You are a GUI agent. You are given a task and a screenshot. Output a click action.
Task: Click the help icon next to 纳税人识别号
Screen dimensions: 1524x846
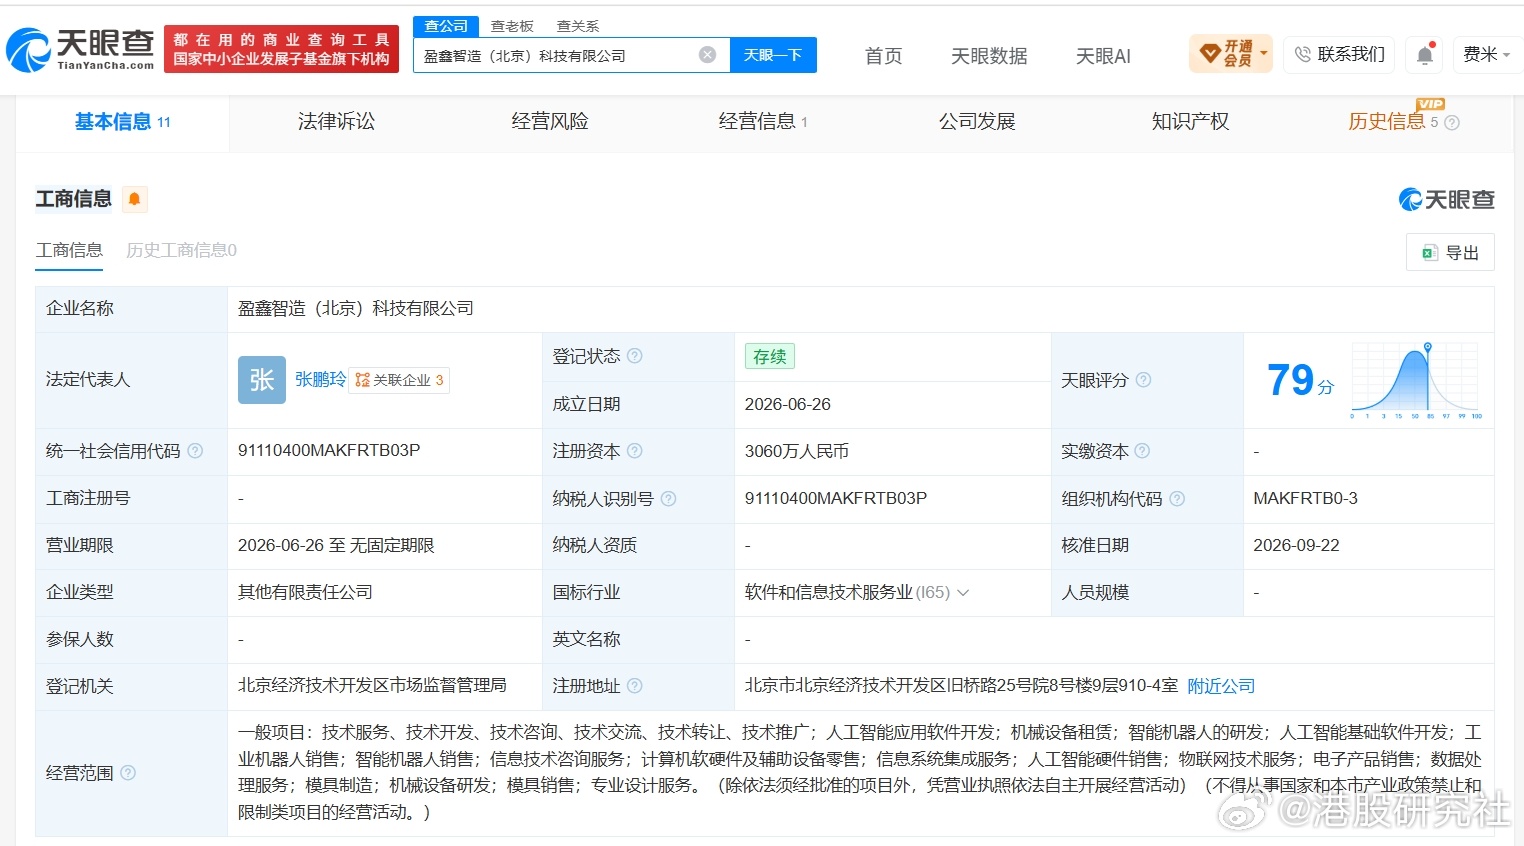(x=668, y=498)
